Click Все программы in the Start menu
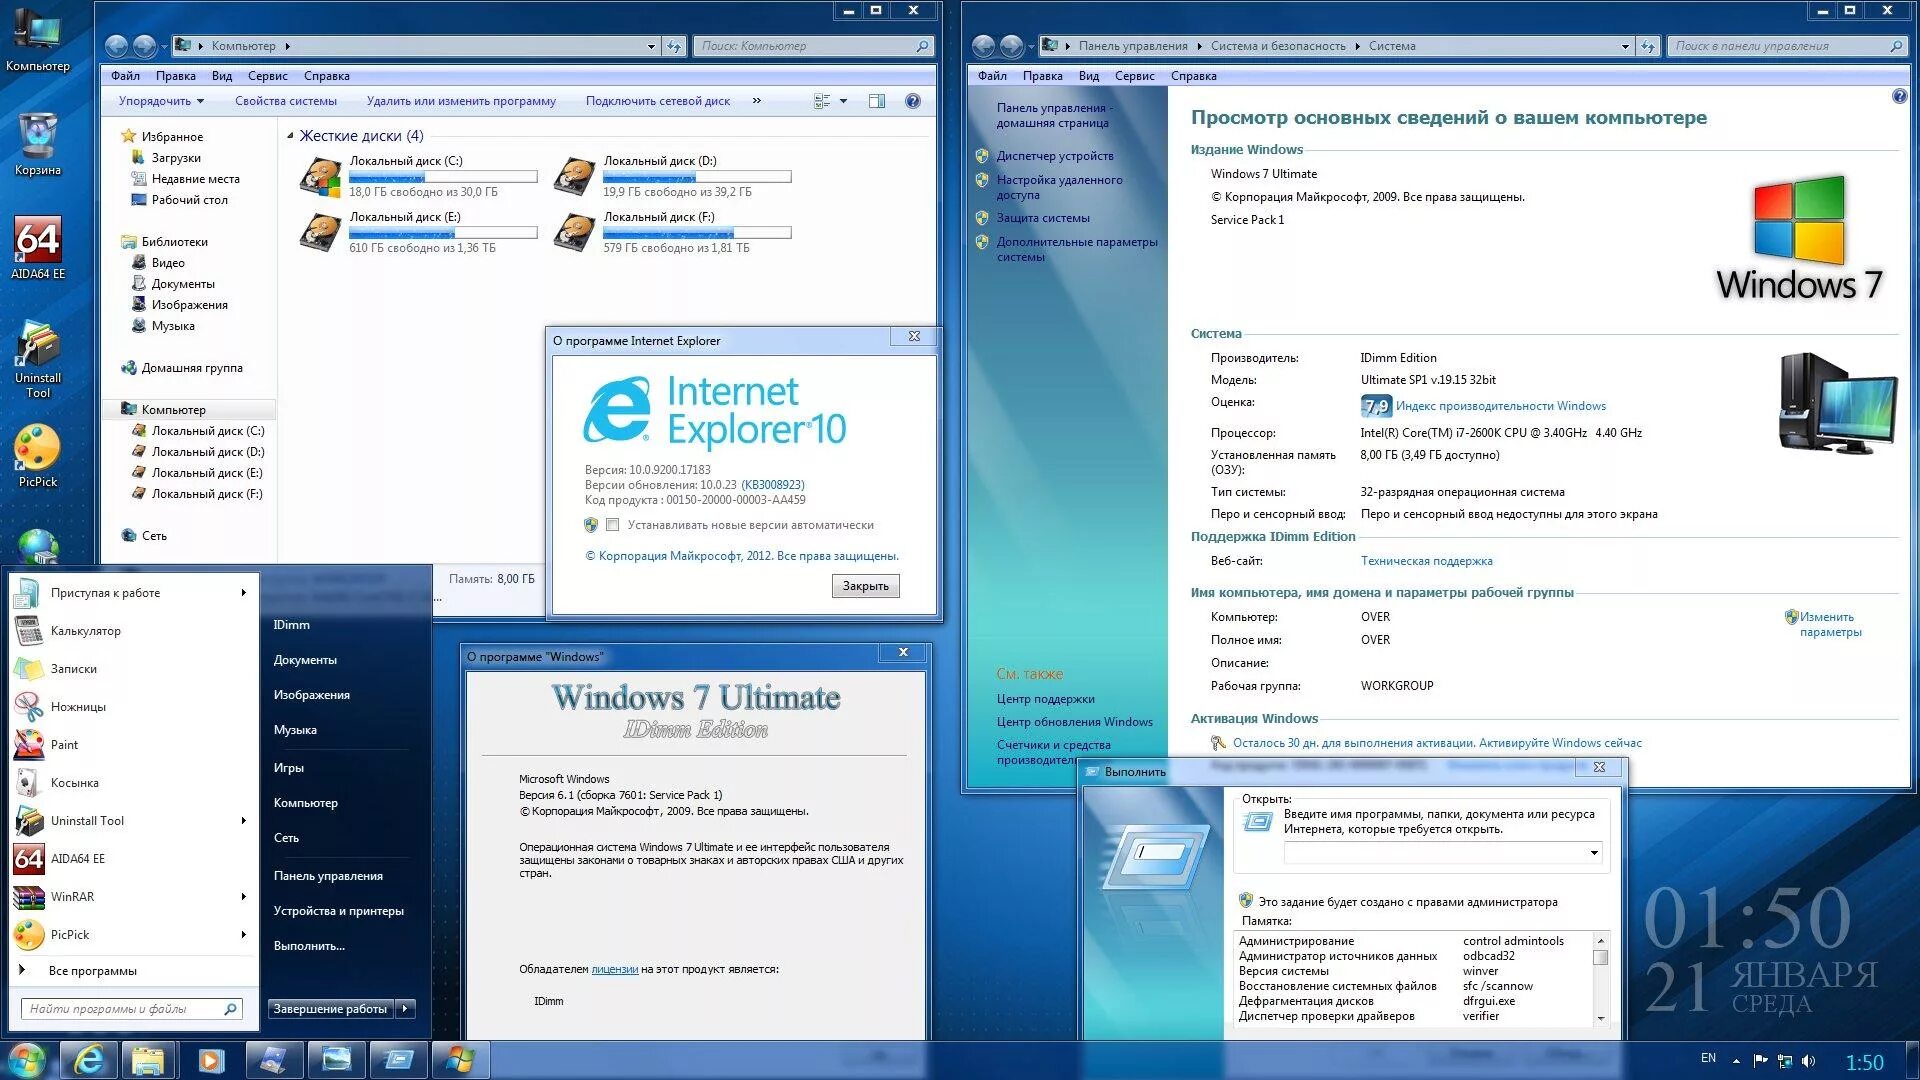Screen dimensions: 1920x1080 (x=92, y=971)
